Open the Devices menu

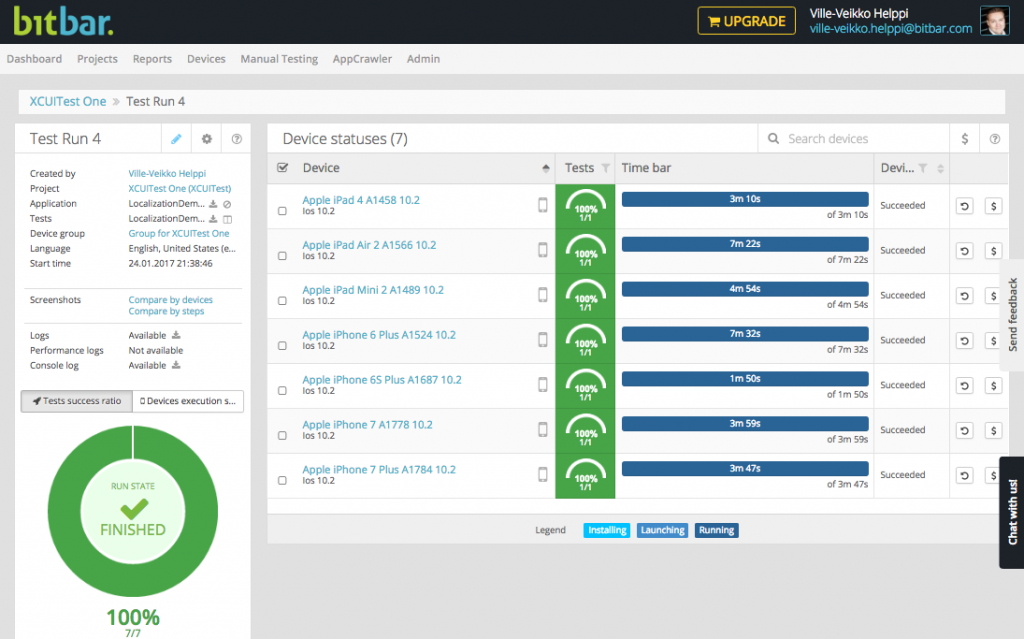tap(206, 59)
